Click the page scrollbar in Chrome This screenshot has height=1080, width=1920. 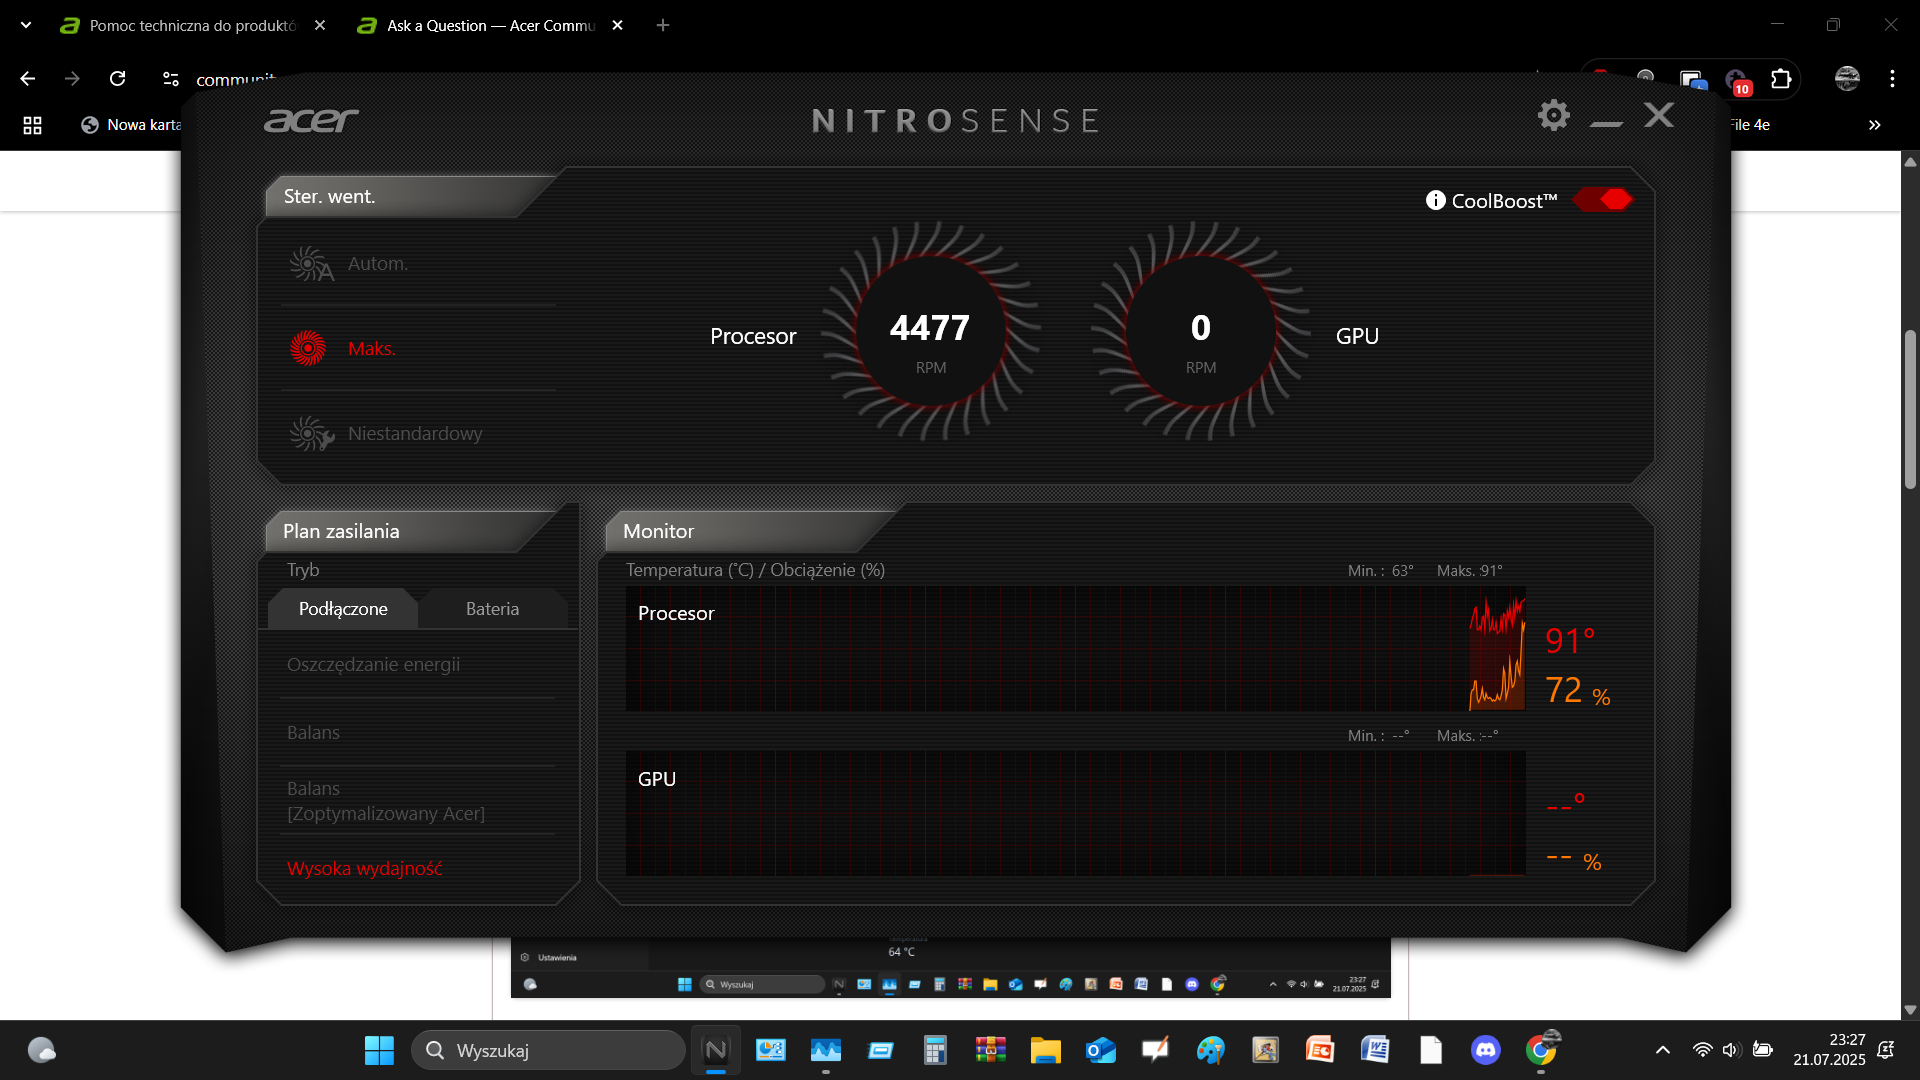click(1910, 410)
